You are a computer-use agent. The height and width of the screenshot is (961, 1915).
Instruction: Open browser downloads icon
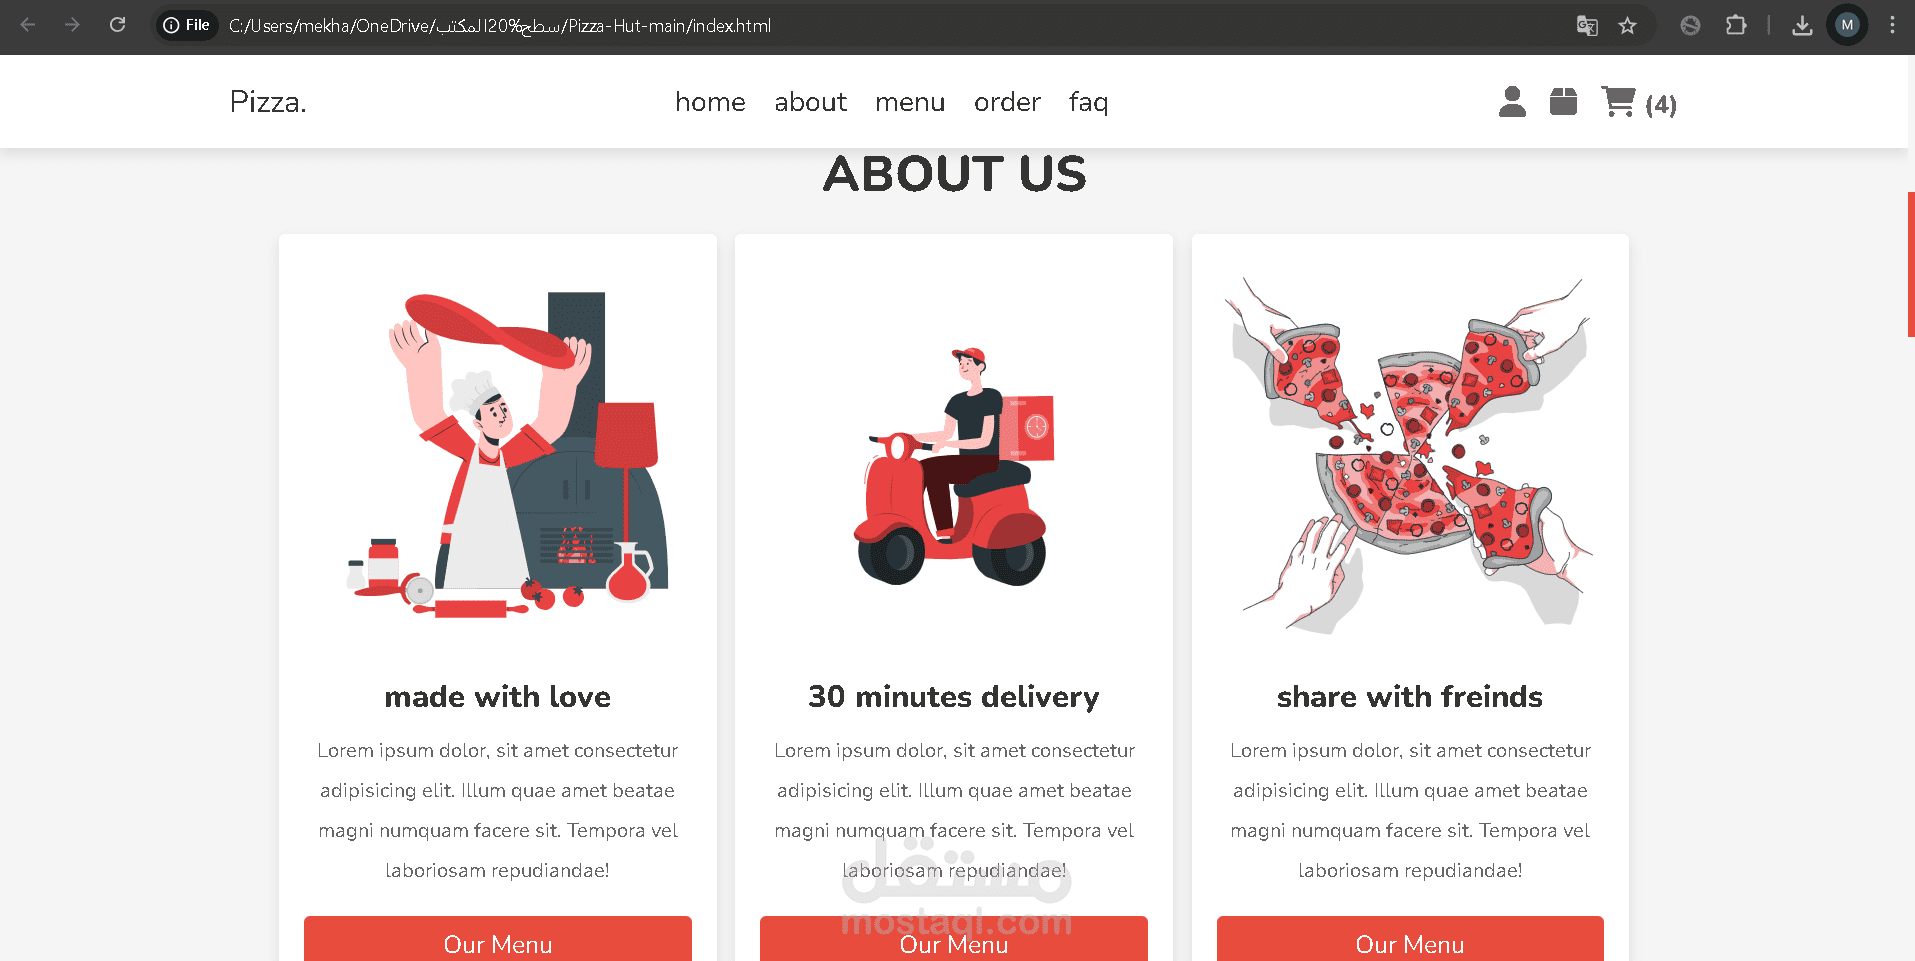[1802, 25]
